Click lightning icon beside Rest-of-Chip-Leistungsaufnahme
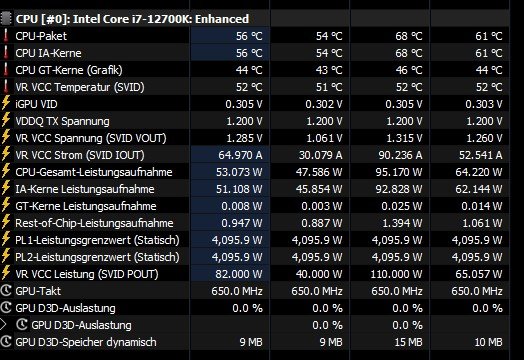Screen dimensions: 524x360 click(6, 223)
